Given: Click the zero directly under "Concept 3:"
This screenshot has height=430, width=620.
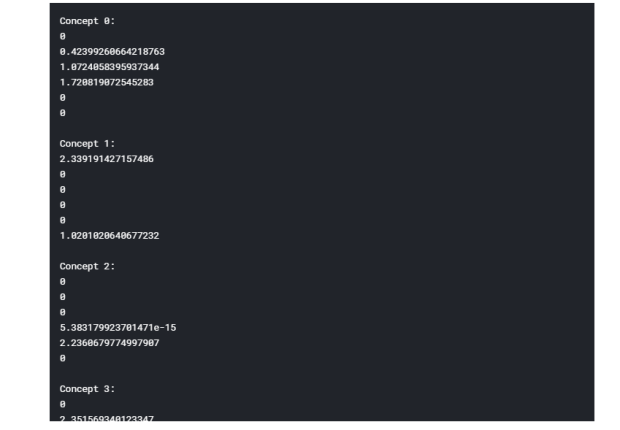Looking at the screenshot, I should click(63, 404).
